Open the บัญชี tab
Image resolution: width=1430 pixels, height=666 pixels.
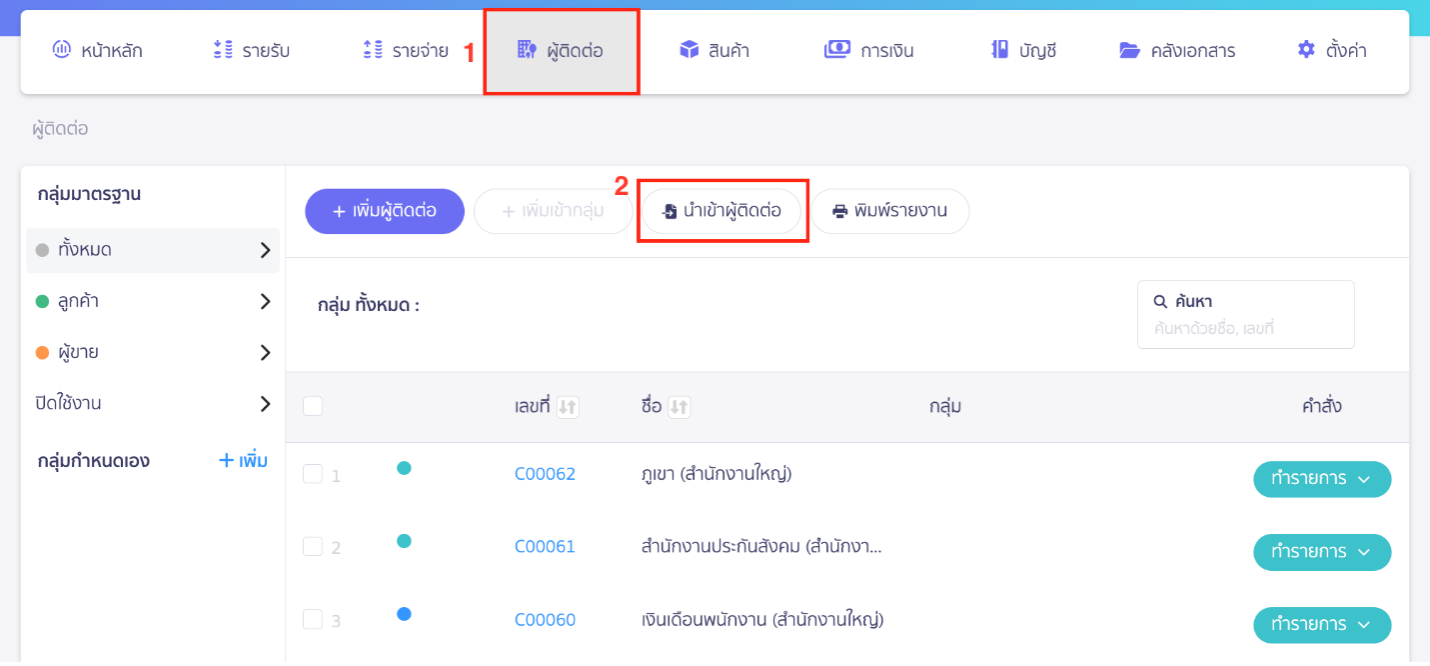1024,49
